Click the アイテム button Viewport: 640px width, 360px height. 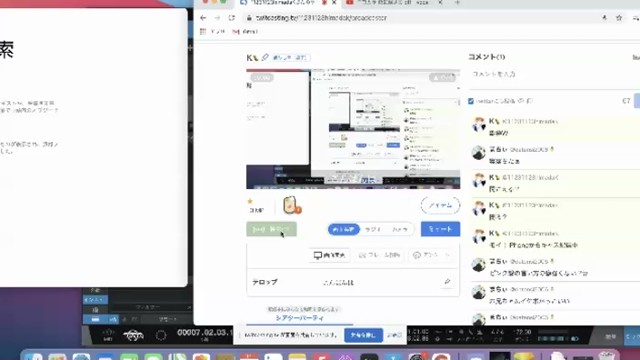tap(440, 205)
